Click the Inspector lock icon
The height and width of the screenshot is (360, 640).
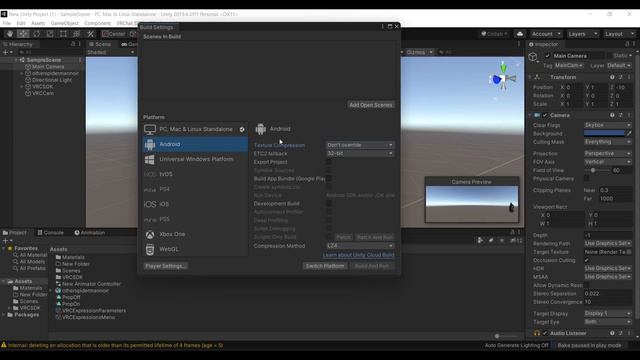click(627, 44)
